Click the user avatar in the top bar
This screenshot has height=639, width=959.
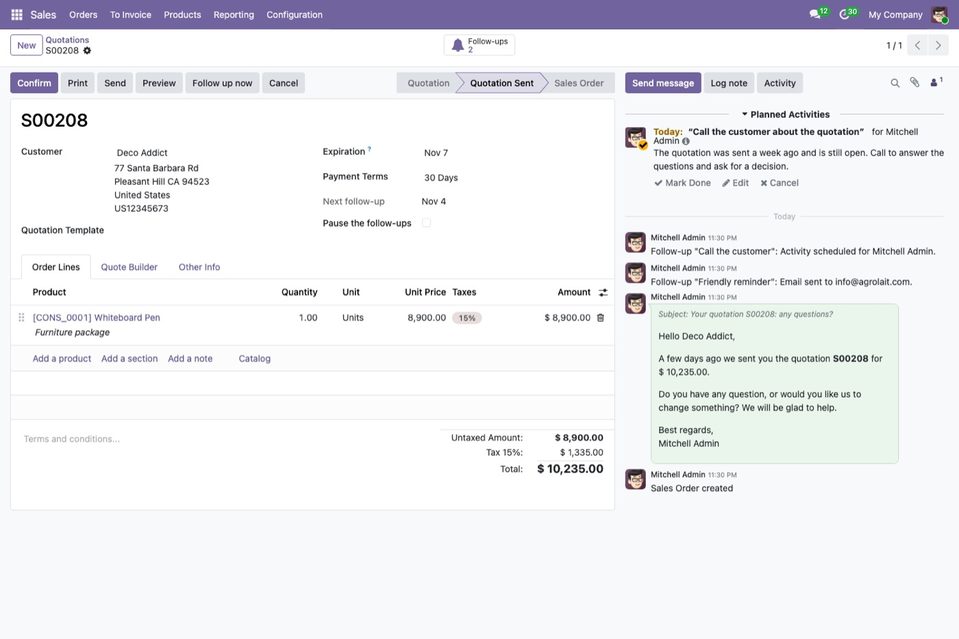[x=939, y=15]
